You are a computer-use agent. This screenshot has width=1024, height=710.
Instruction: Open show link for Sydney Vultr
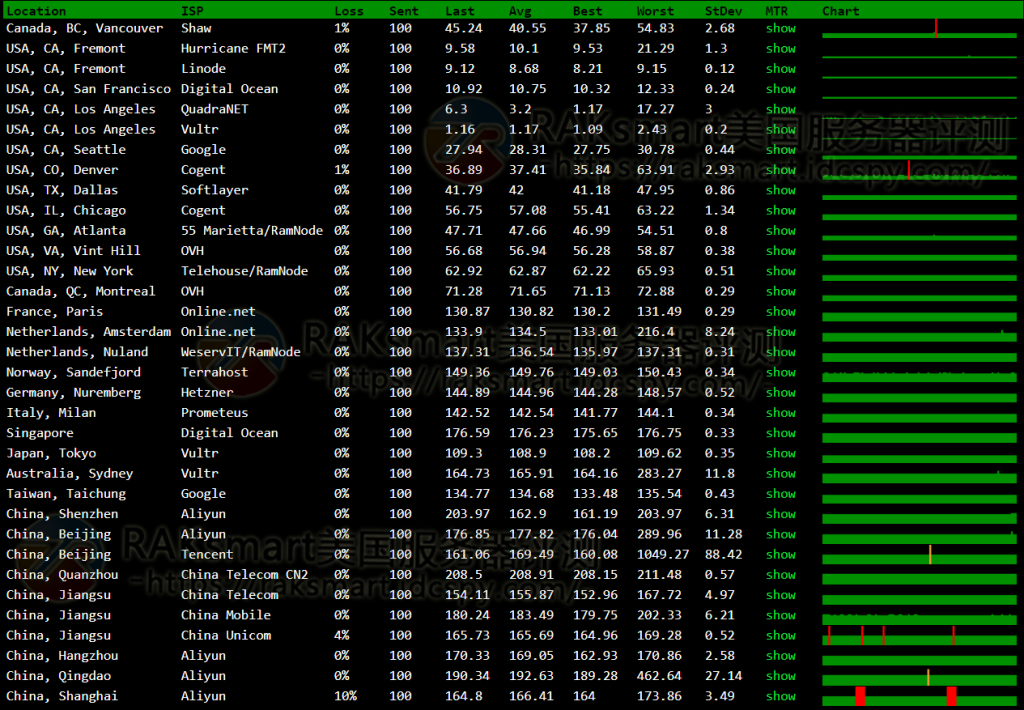pos(780,474)
